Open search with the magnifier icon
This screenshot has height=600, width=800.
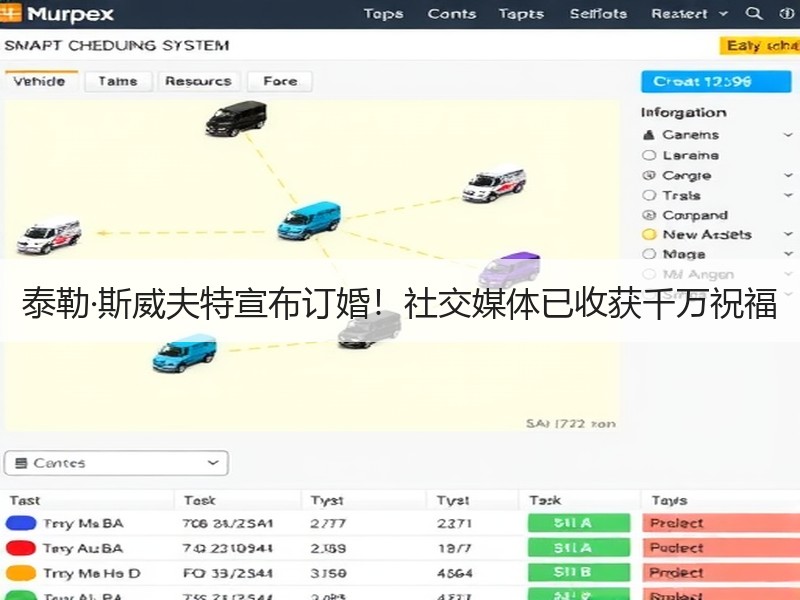[754, 13]
